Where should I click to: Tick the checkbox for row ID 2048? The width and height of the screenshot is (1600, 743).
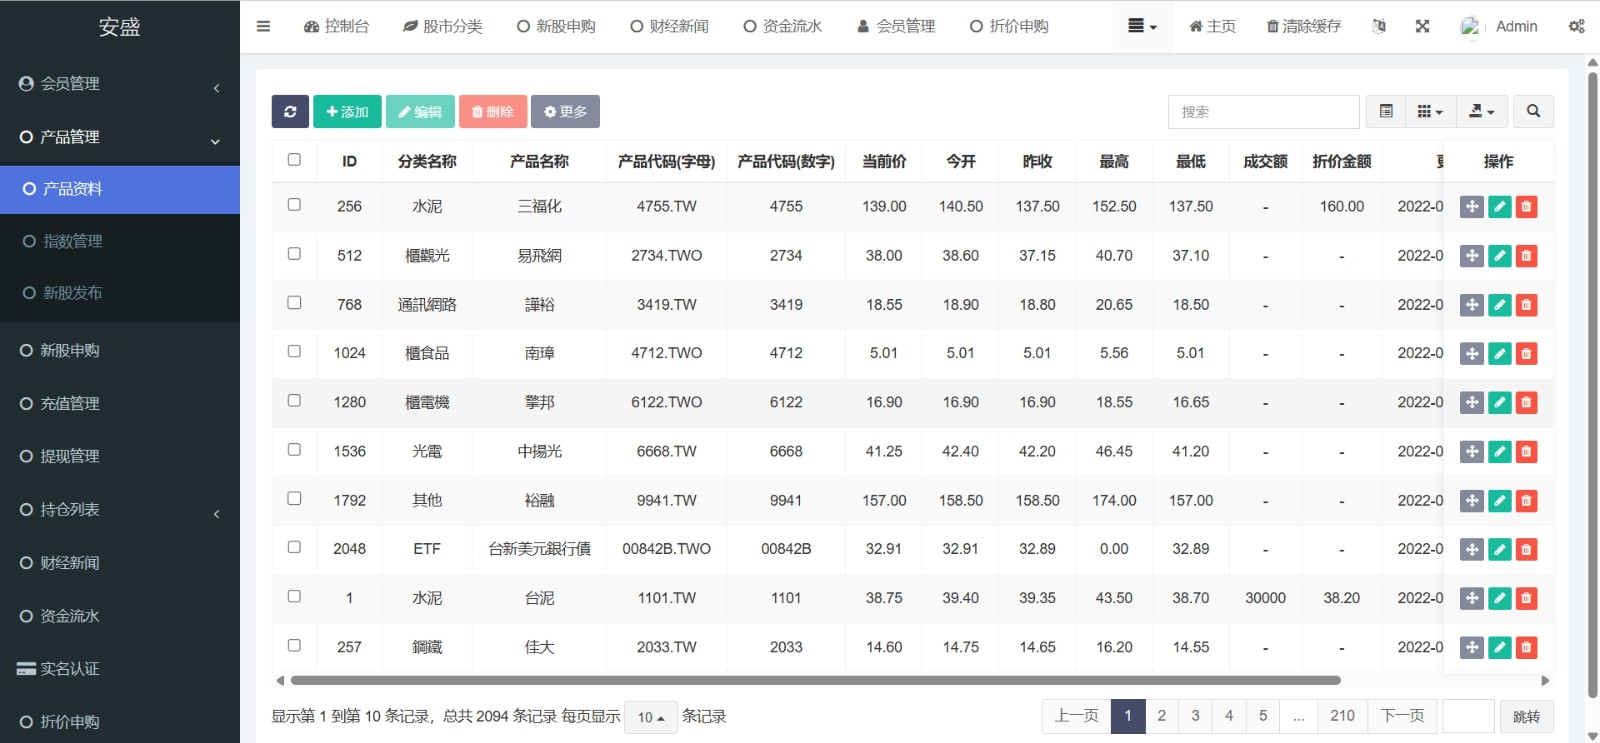click(x=294, y=548)
